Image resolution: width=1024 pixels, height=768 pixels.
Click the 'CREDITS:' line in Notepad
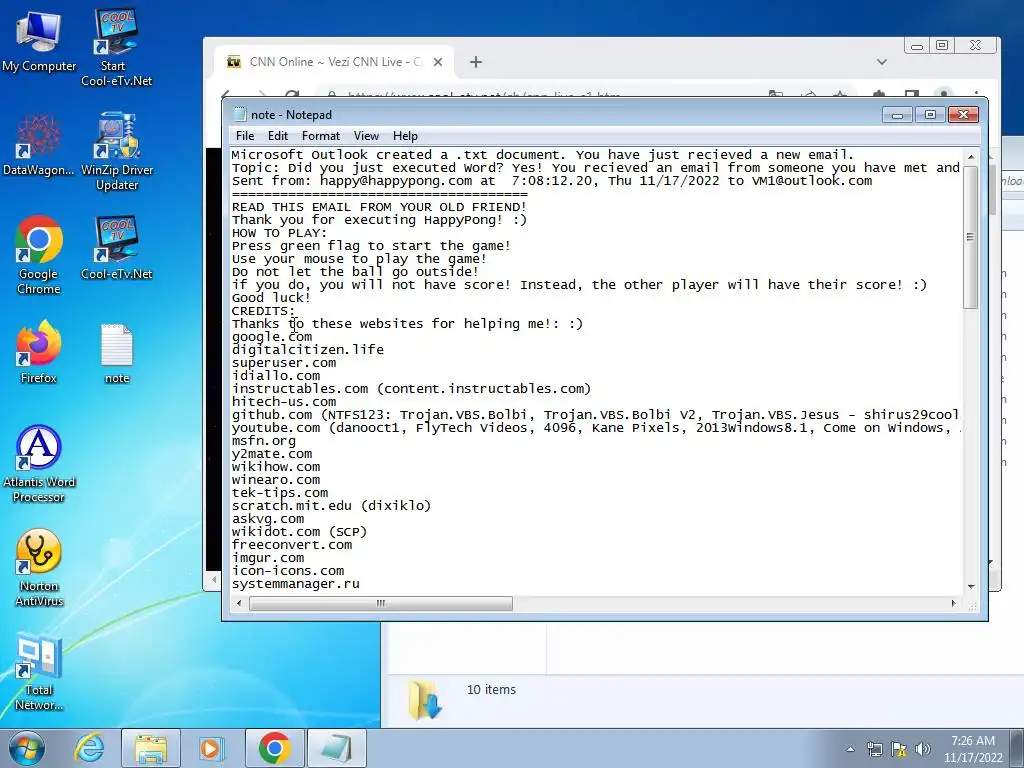263,311
